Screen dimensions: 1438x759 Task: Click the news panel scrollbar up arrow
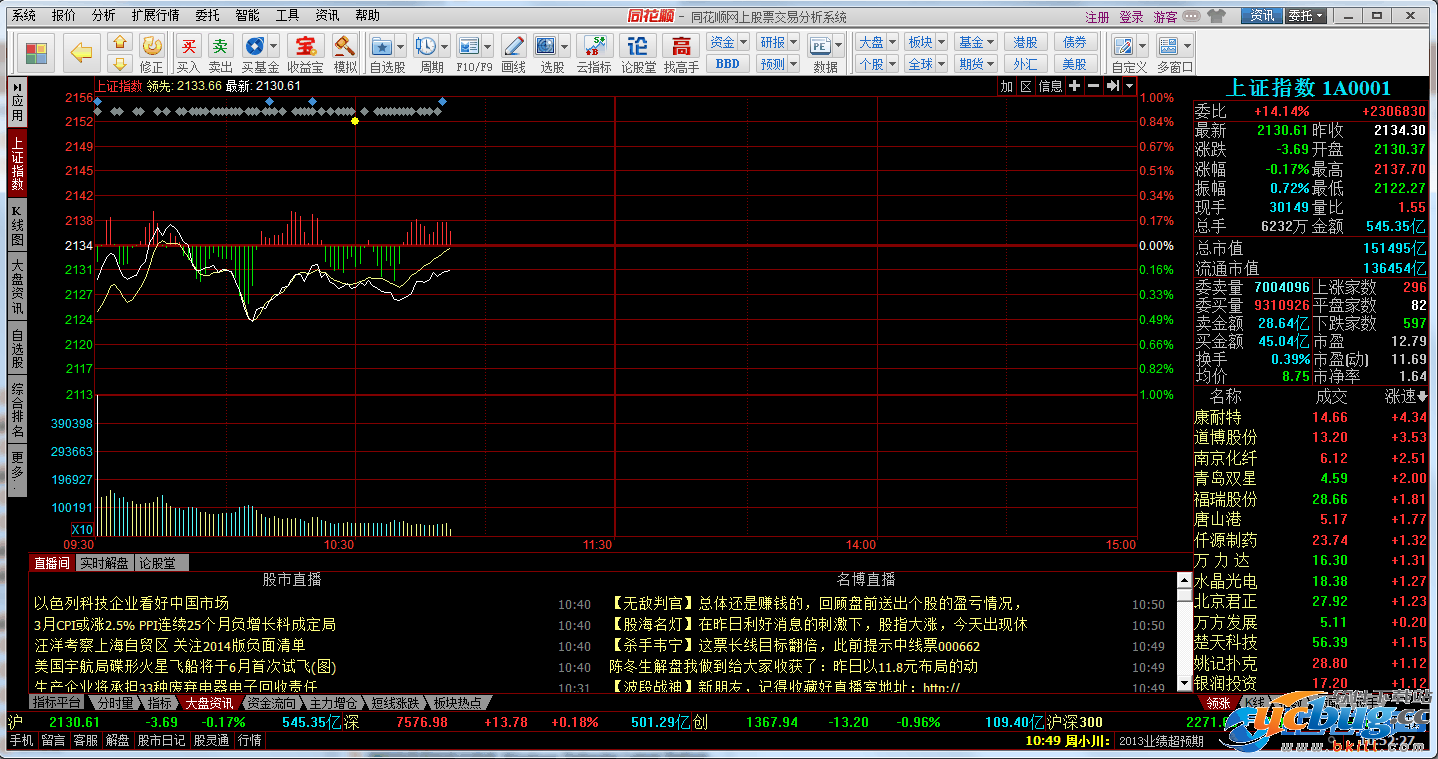tap(1184, 579)
